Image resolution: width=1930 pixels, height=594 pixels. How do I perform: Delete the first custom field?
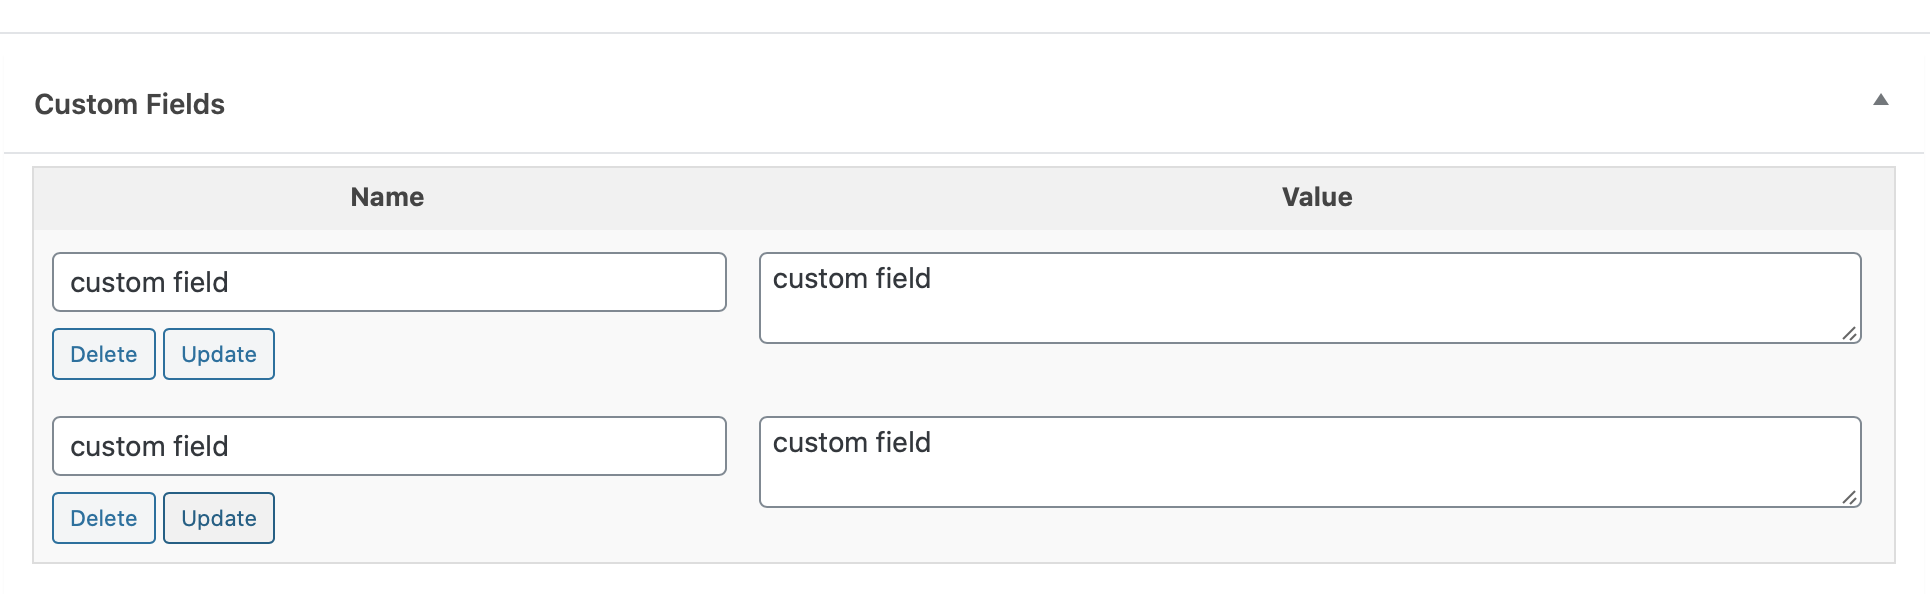tap(103, 354)
